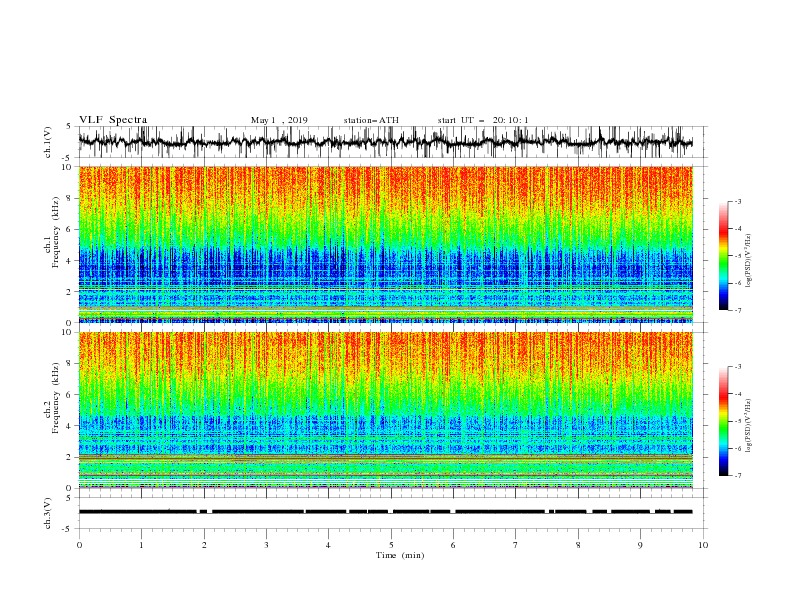Click the "VLF Spectra" plot title

tap(113, 120)
